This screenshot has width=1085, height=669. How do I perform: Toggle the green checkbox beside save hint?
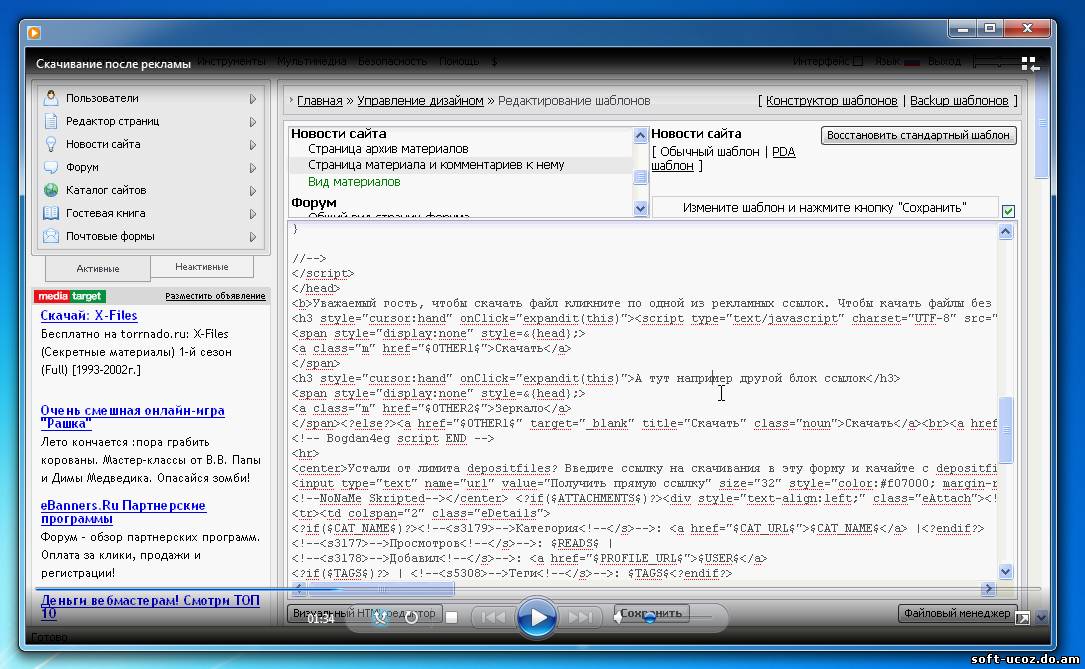(x=1008, y=211)
